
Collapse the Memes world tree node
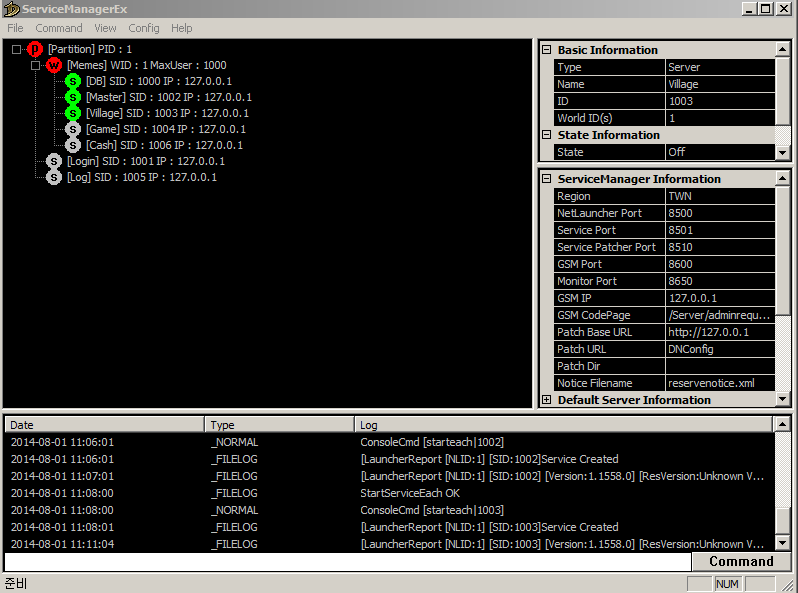(x=35, y=65)
